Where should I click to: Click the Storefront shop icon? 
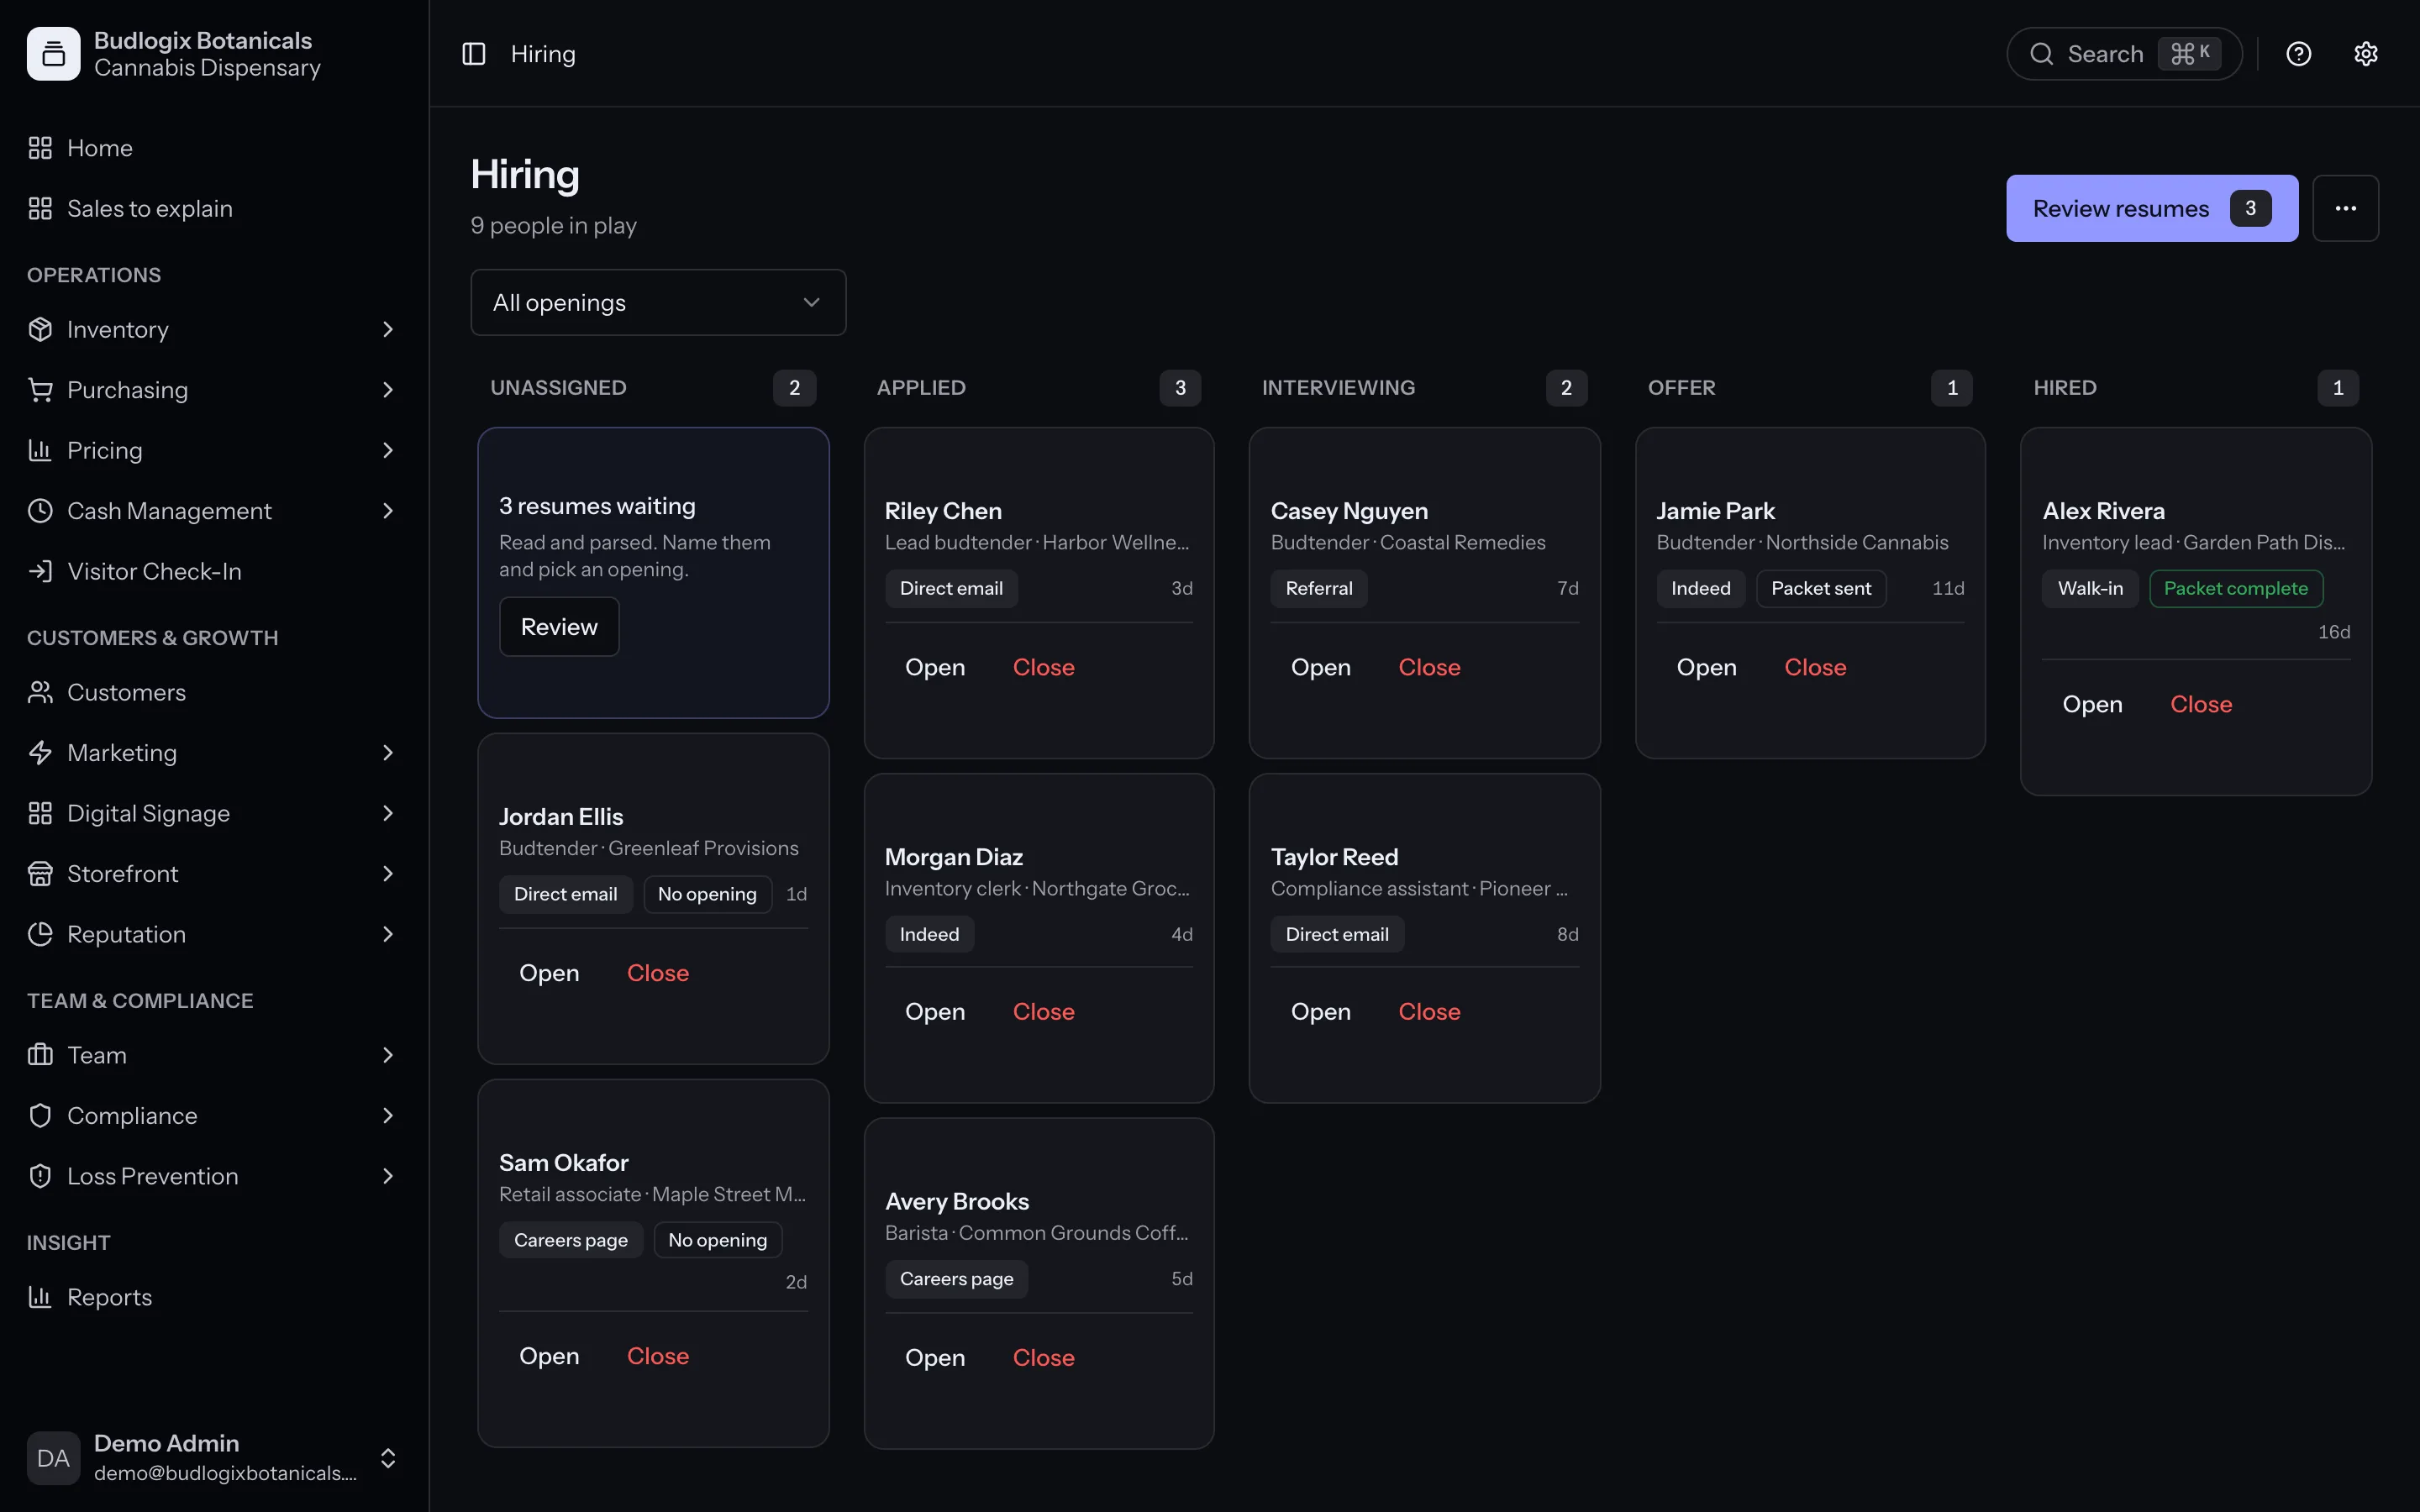point(40,874)
